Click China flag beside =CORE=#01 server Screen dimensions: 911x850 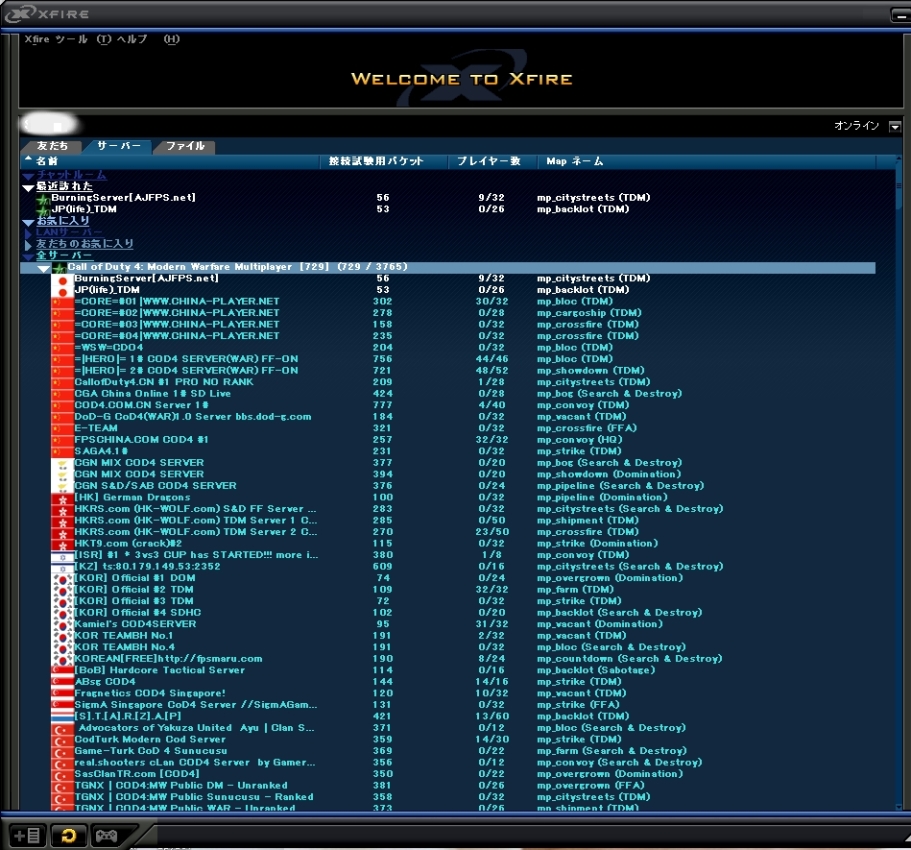[62, 302]
